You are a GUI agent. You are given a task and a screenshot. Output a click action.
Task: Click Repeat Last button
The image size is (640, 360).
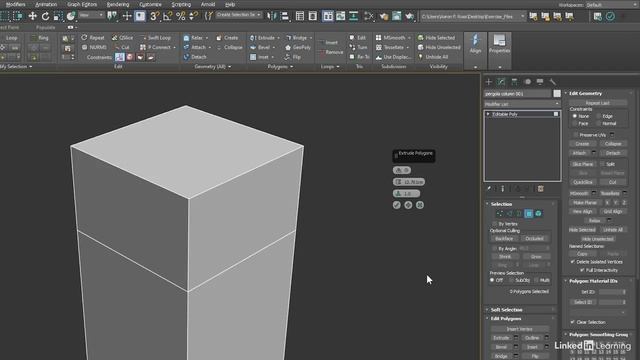(x=598, y=103)
